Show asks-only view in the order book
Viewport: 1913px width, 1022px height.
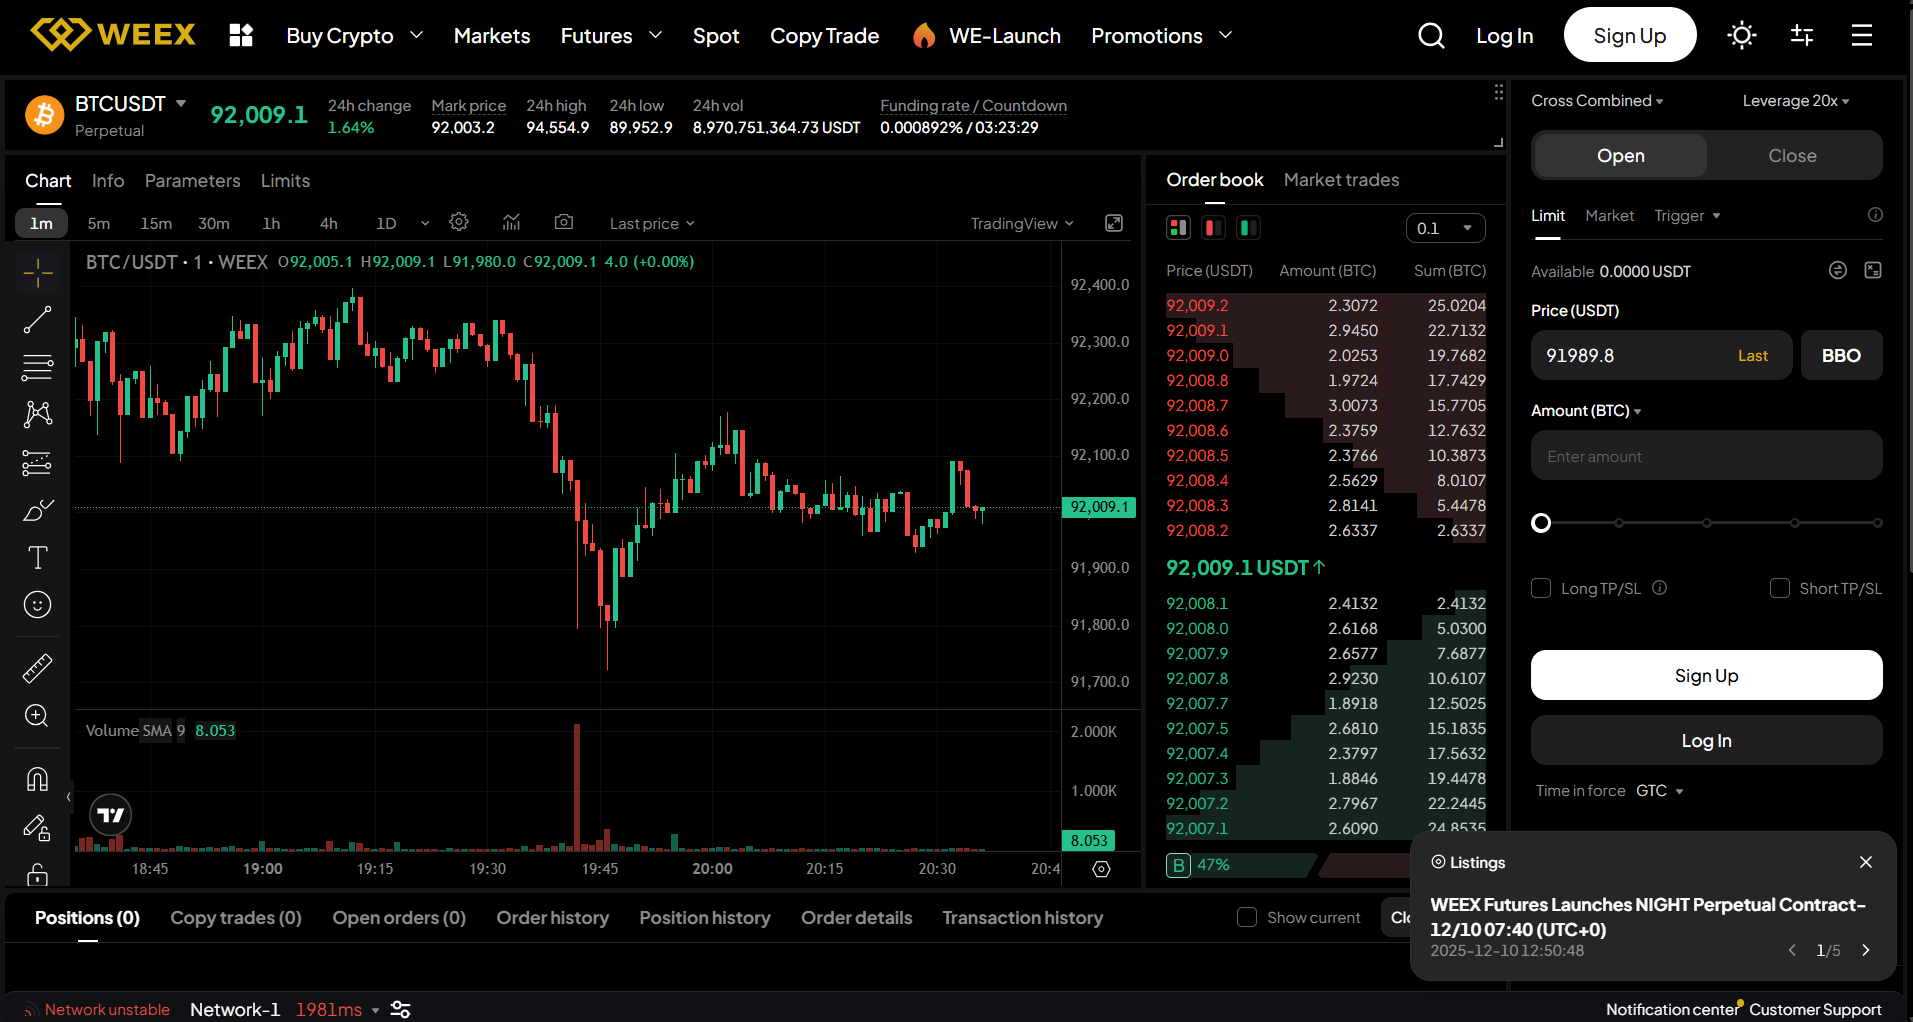tap(1212, 227)
